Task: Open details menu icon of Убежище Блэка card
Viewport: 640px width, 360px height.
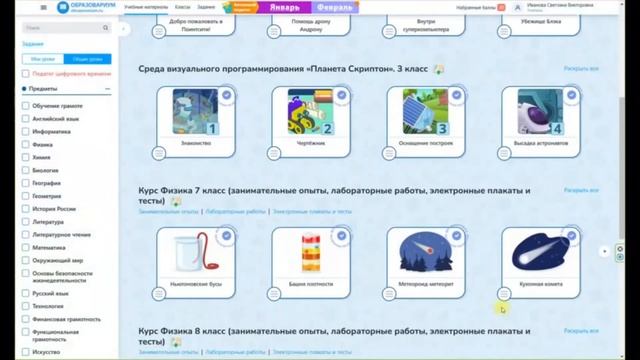Action: point(504,31)
